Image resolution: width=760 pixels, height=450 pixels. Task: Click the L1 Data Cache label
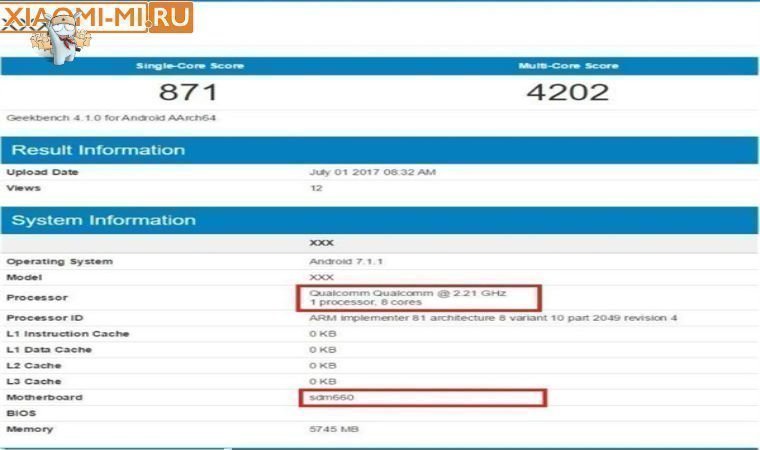pos(49,350)
